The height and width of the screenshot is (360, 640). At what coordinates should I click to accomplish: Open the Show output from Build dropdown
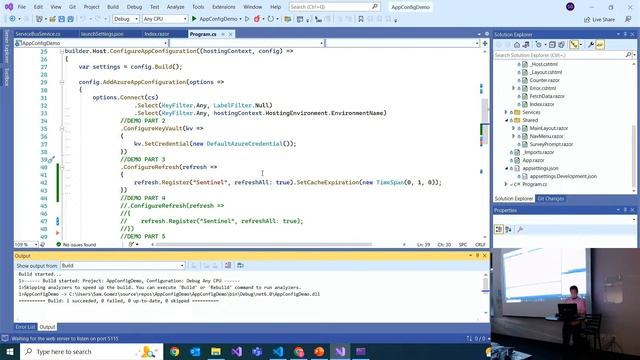[x=122, y=266]
